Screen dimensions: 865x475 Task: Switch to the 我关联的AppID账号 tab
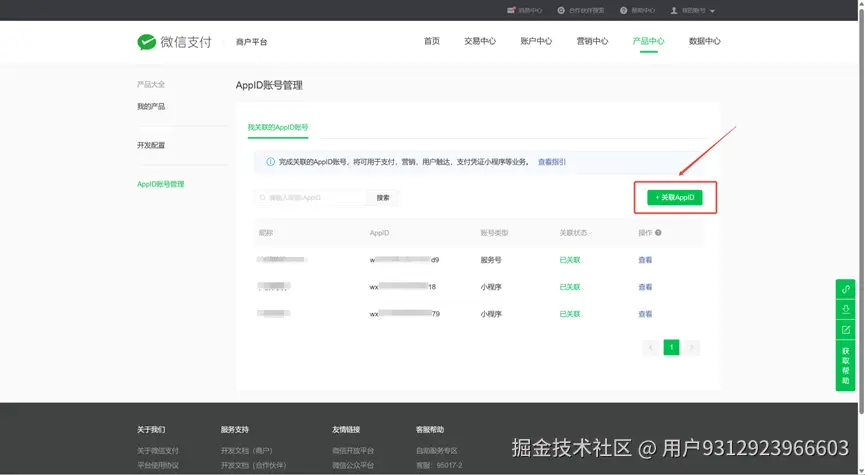[x=278, y=127]
